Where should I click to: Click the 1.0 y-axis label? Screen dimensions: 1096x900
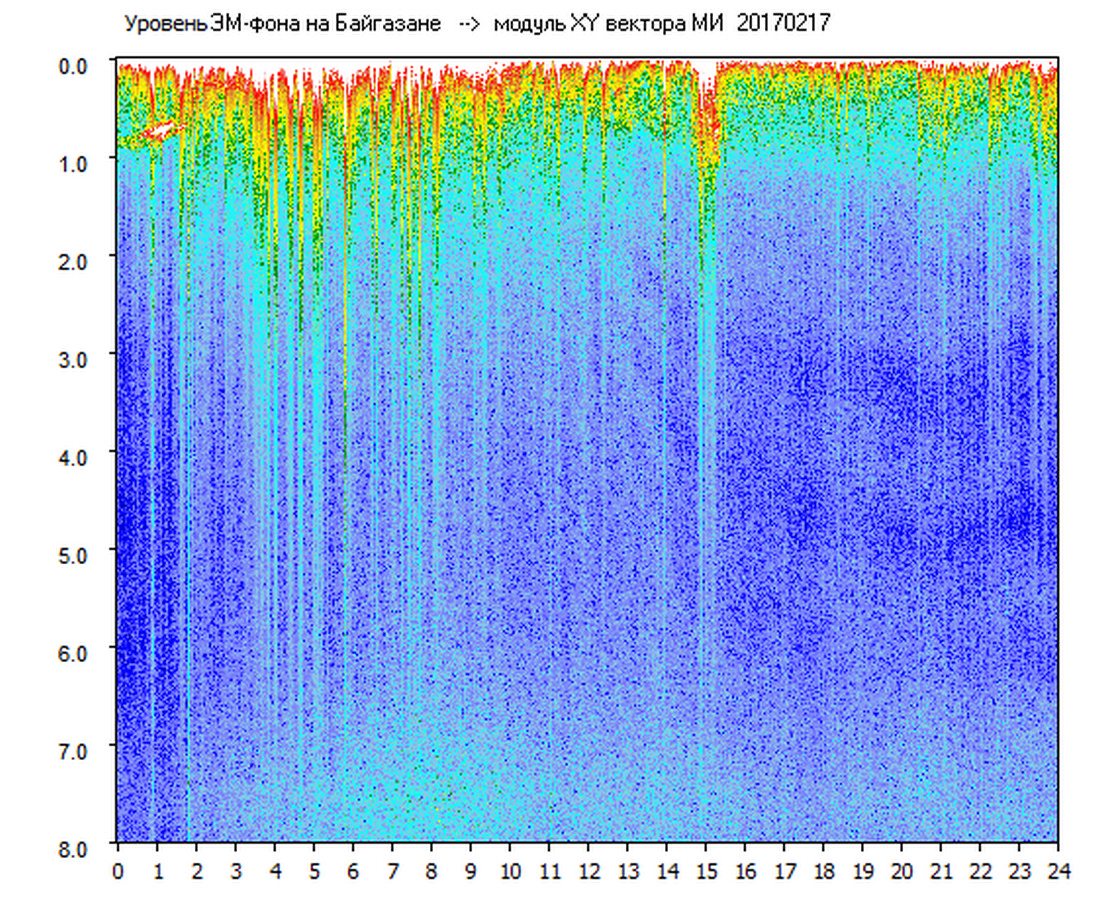click(77, 162)
